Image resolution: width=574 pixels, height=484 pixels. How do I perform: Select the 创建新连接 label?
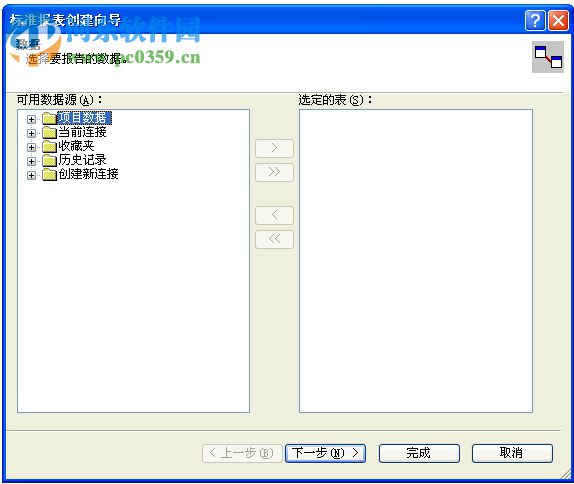88,174
